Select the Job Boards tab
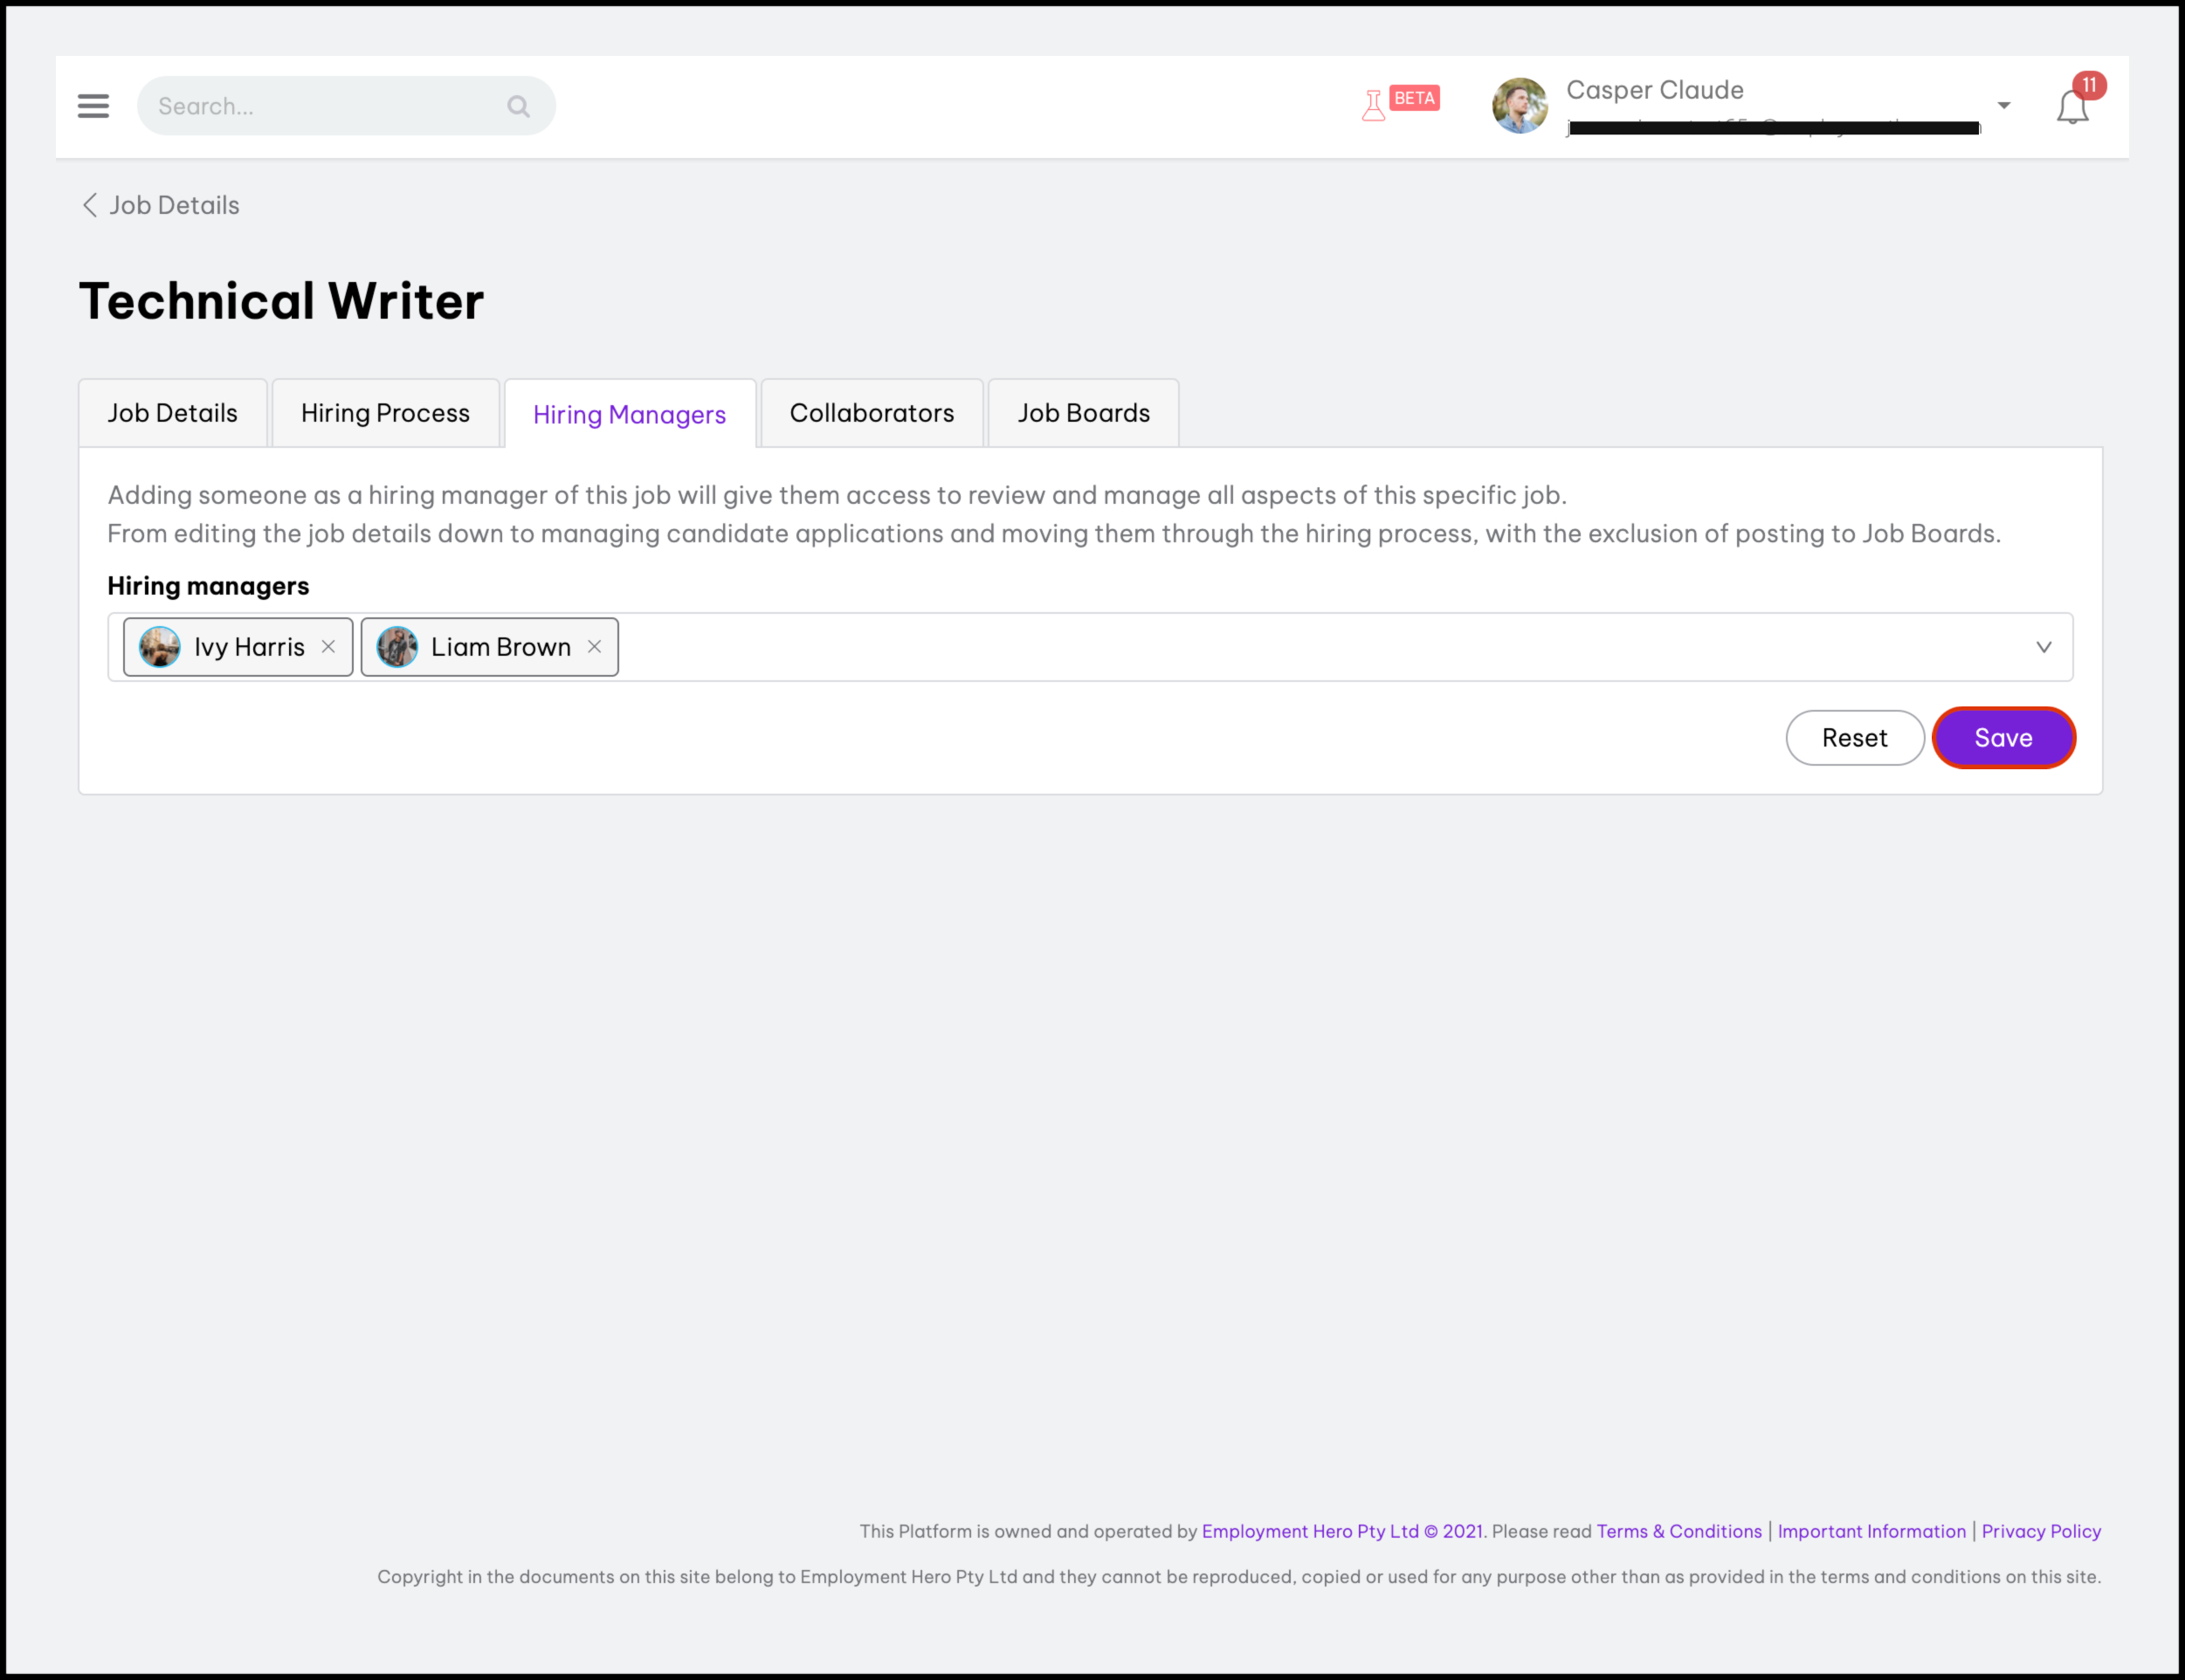The width and height of the screenshot is (2185, 1680). point(1083,413)
